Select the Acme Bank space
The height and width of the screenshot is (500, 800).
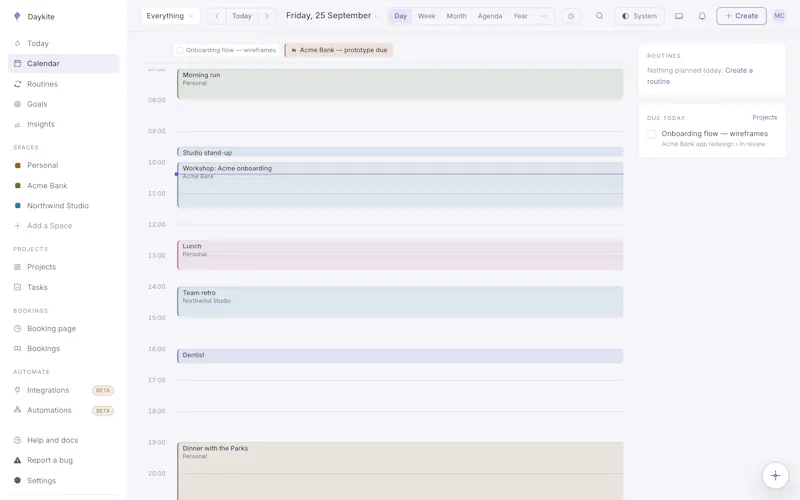[64, 186]
